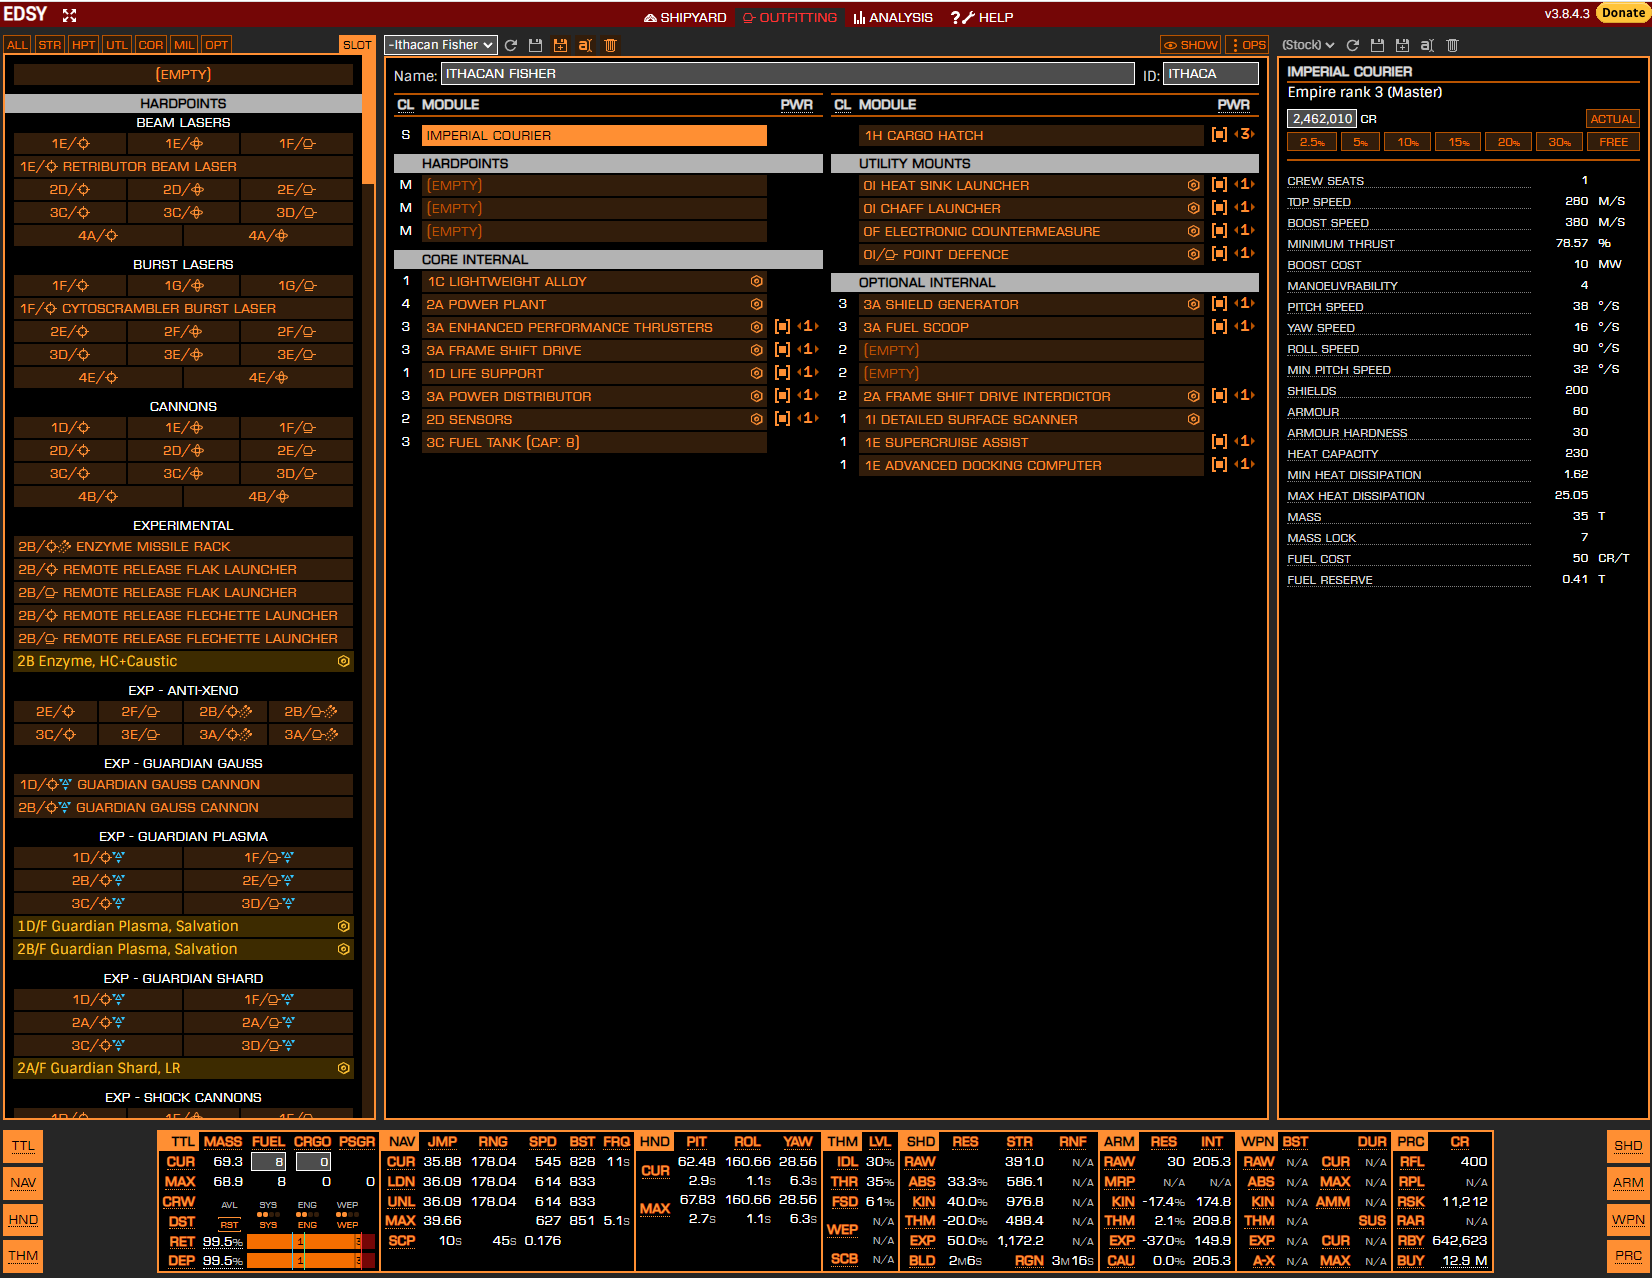
Task: Click the save icon beside the (Stock) dropdown
Action: point(1377,45)
